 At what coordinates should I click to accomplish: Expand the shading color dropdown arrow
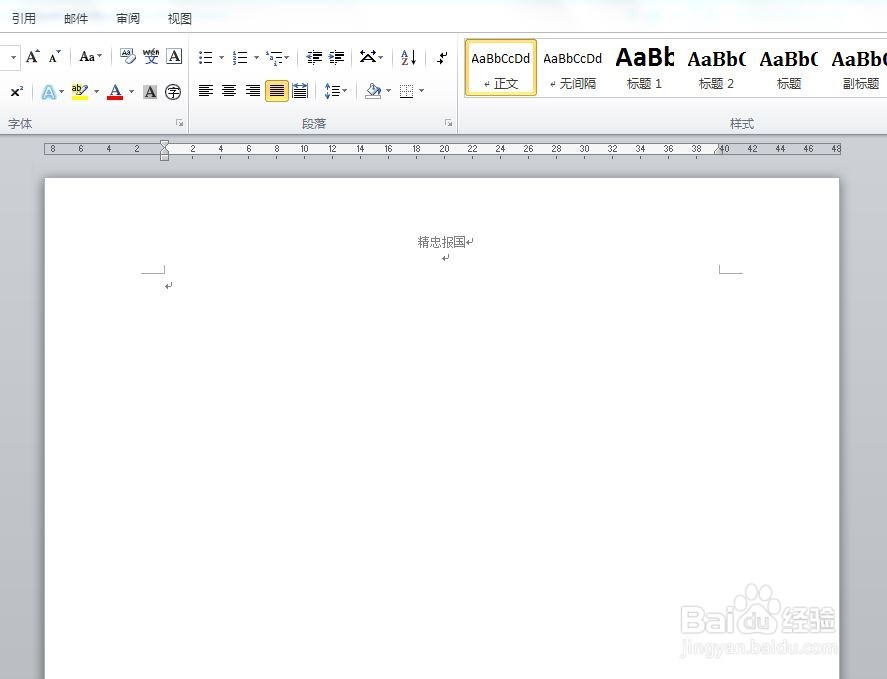click(x=389, y=91)
